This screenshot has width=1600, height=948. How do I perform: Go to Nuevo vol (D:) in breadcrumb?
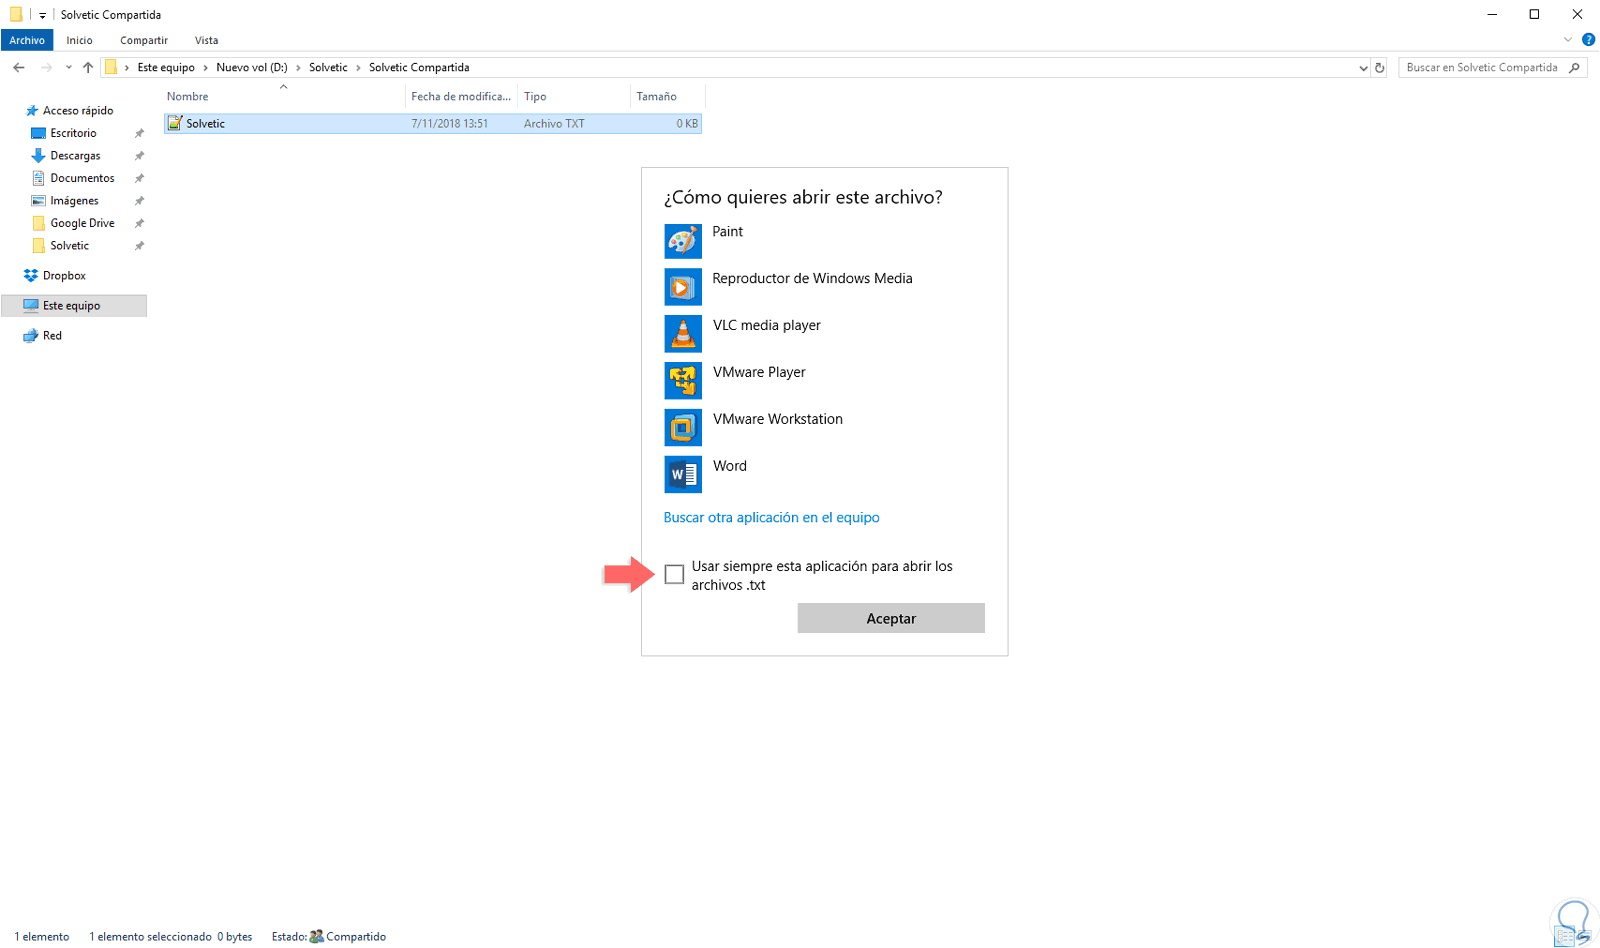point(252,68)
